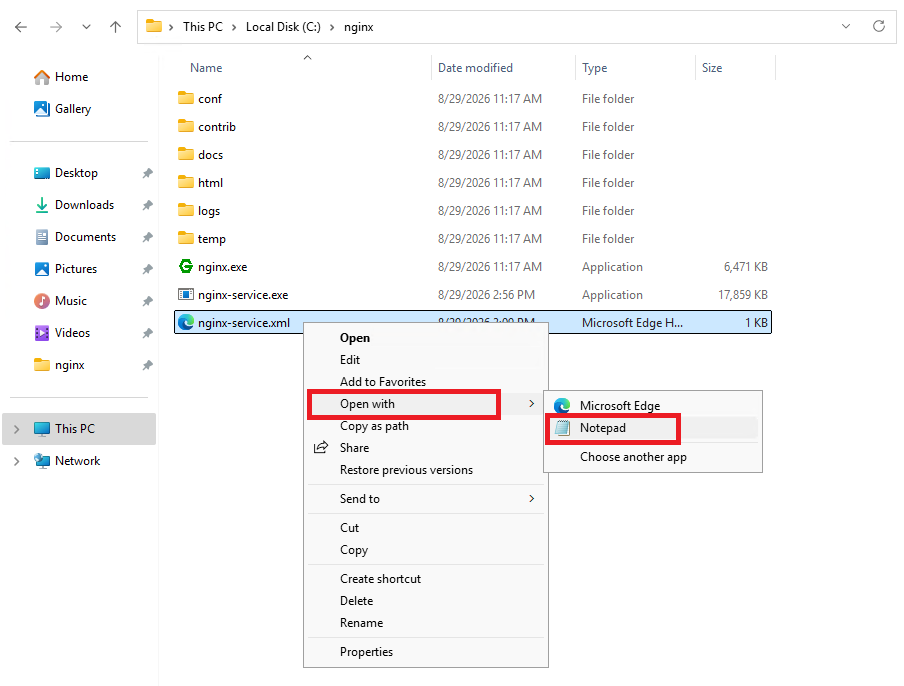Screen dimensions: 904x686
Task: Select This PC in the breadcrumb path
Action: pyautogui.click(x=202, y=27)
